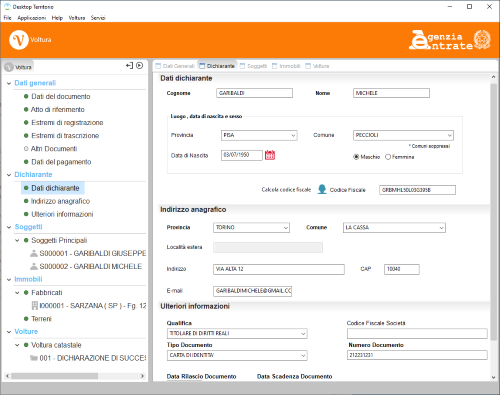This screenshot has width=500, height=395.
Task: Open the birth Provincia PISA dropdown
Action: pos(259,135)
